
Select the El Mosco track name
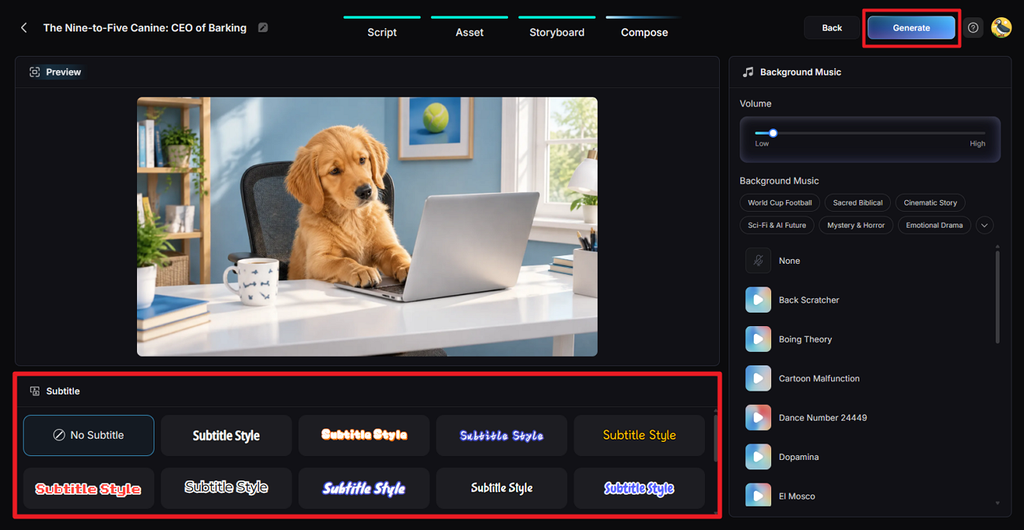796,496
